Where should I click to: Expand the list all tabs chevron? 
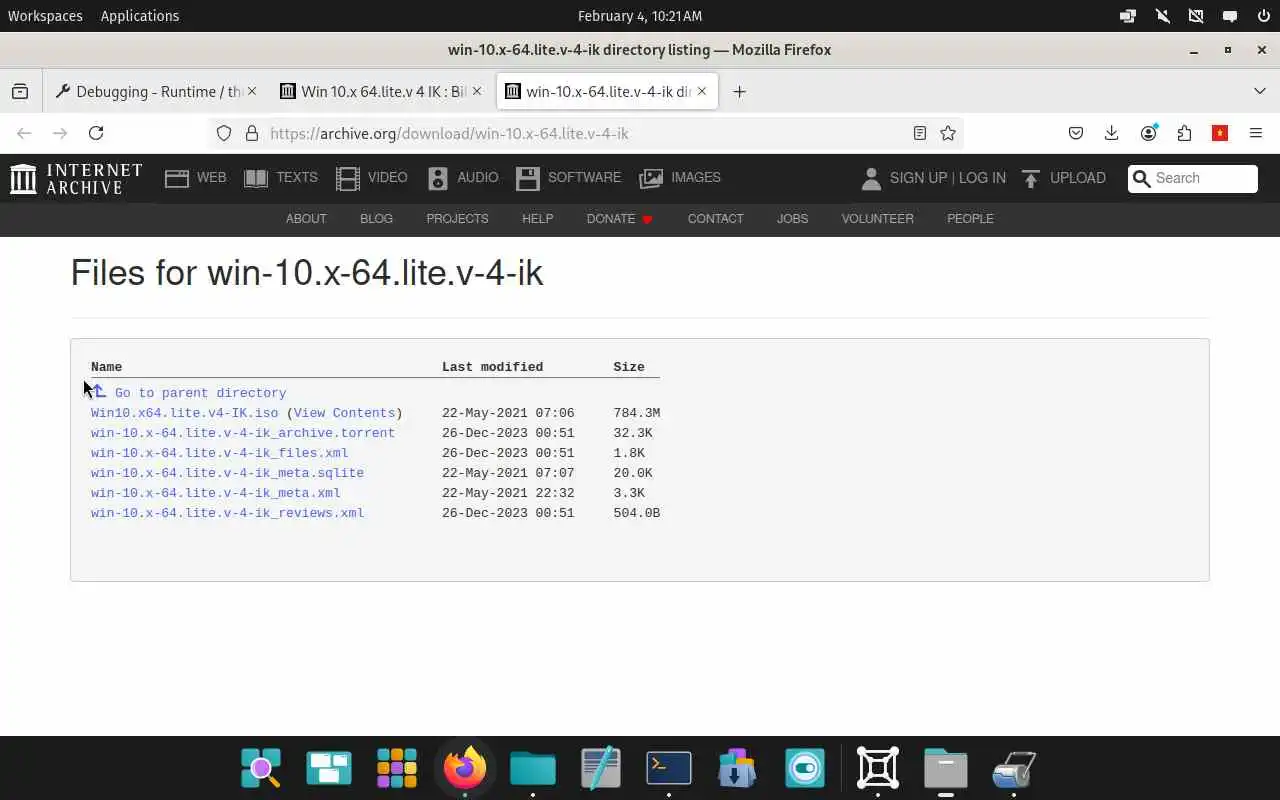click(1260, 91)
